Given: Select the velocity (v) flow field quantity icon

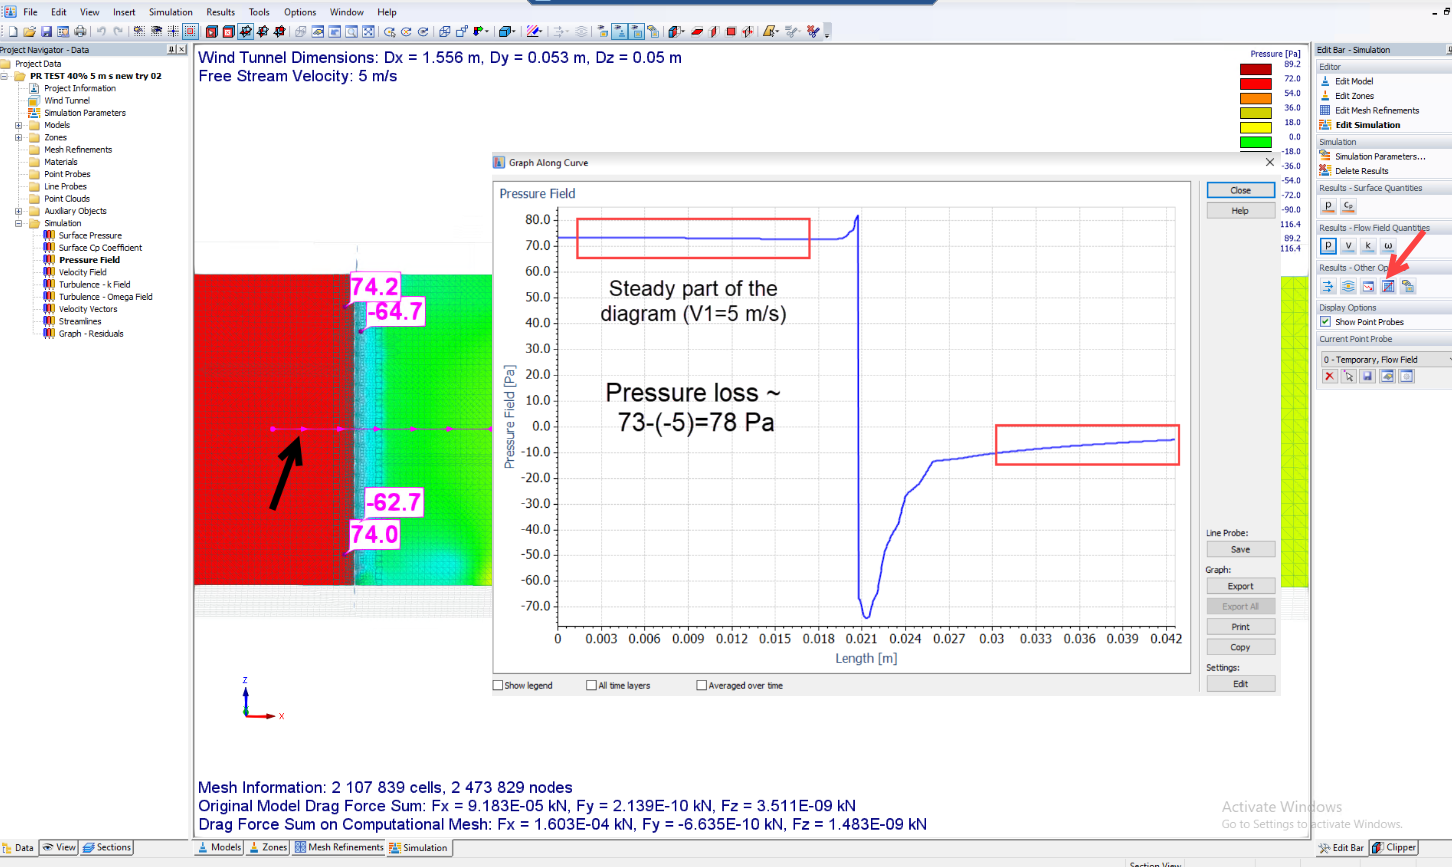Looking at the screenshot, I should (1348, 245).
